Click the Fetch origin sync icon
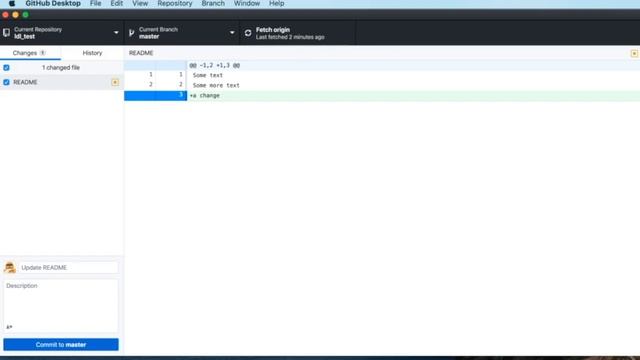Screen dimensions: 640x360 [x=248, y=33]
